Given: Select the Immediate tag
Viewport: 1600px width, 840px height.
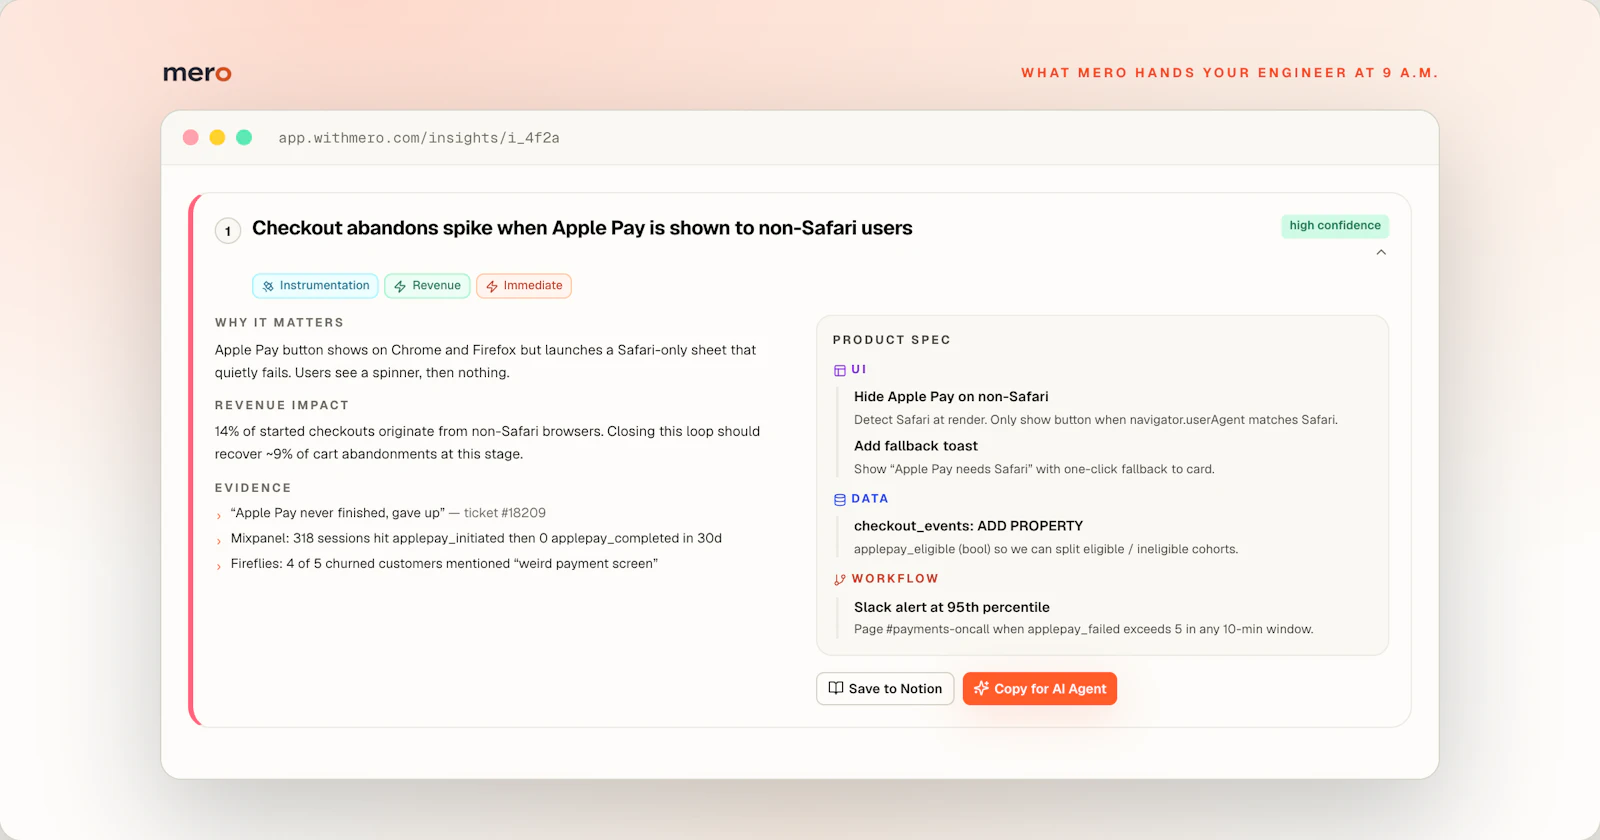Looking at the screenshot, I should click(x=524, y=286).
